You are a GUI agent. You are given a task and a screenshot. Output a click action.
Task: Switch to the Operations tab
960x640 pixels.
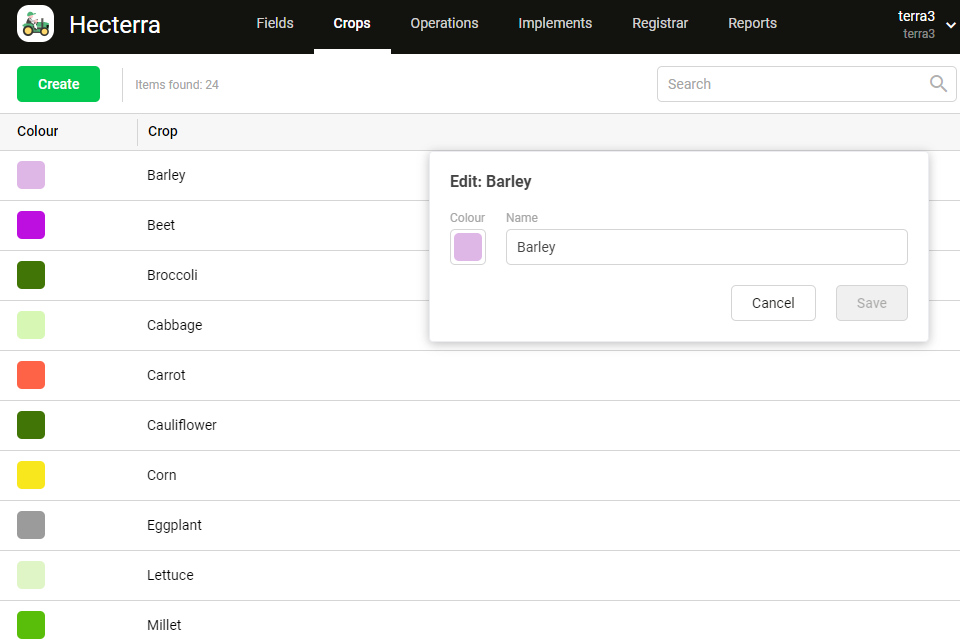(x=444, y=23)
